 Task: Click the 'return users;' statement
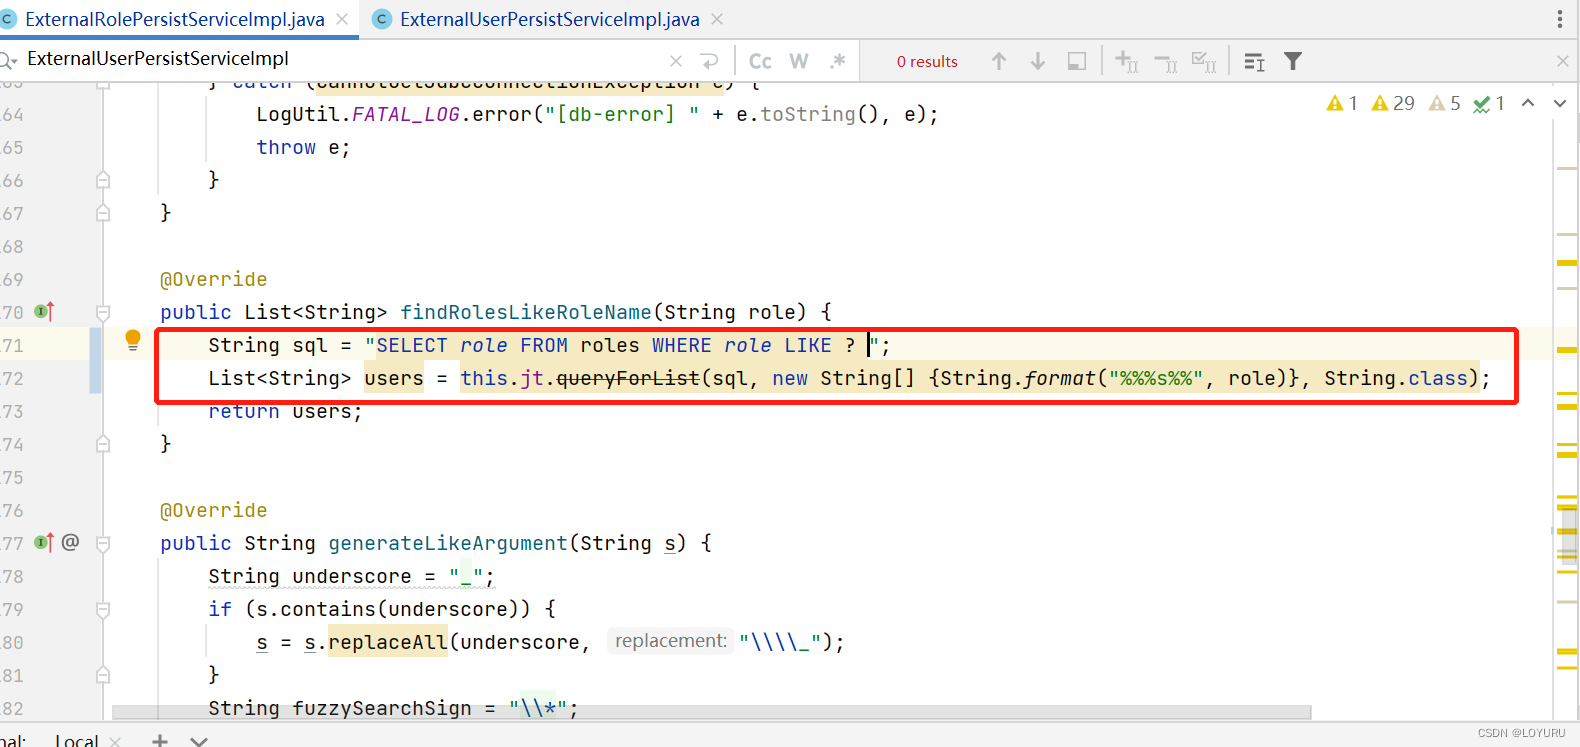point(286,412)
